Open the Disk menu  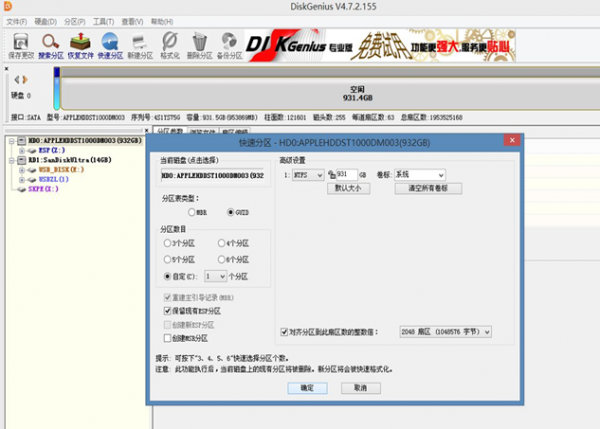point(46,22)
